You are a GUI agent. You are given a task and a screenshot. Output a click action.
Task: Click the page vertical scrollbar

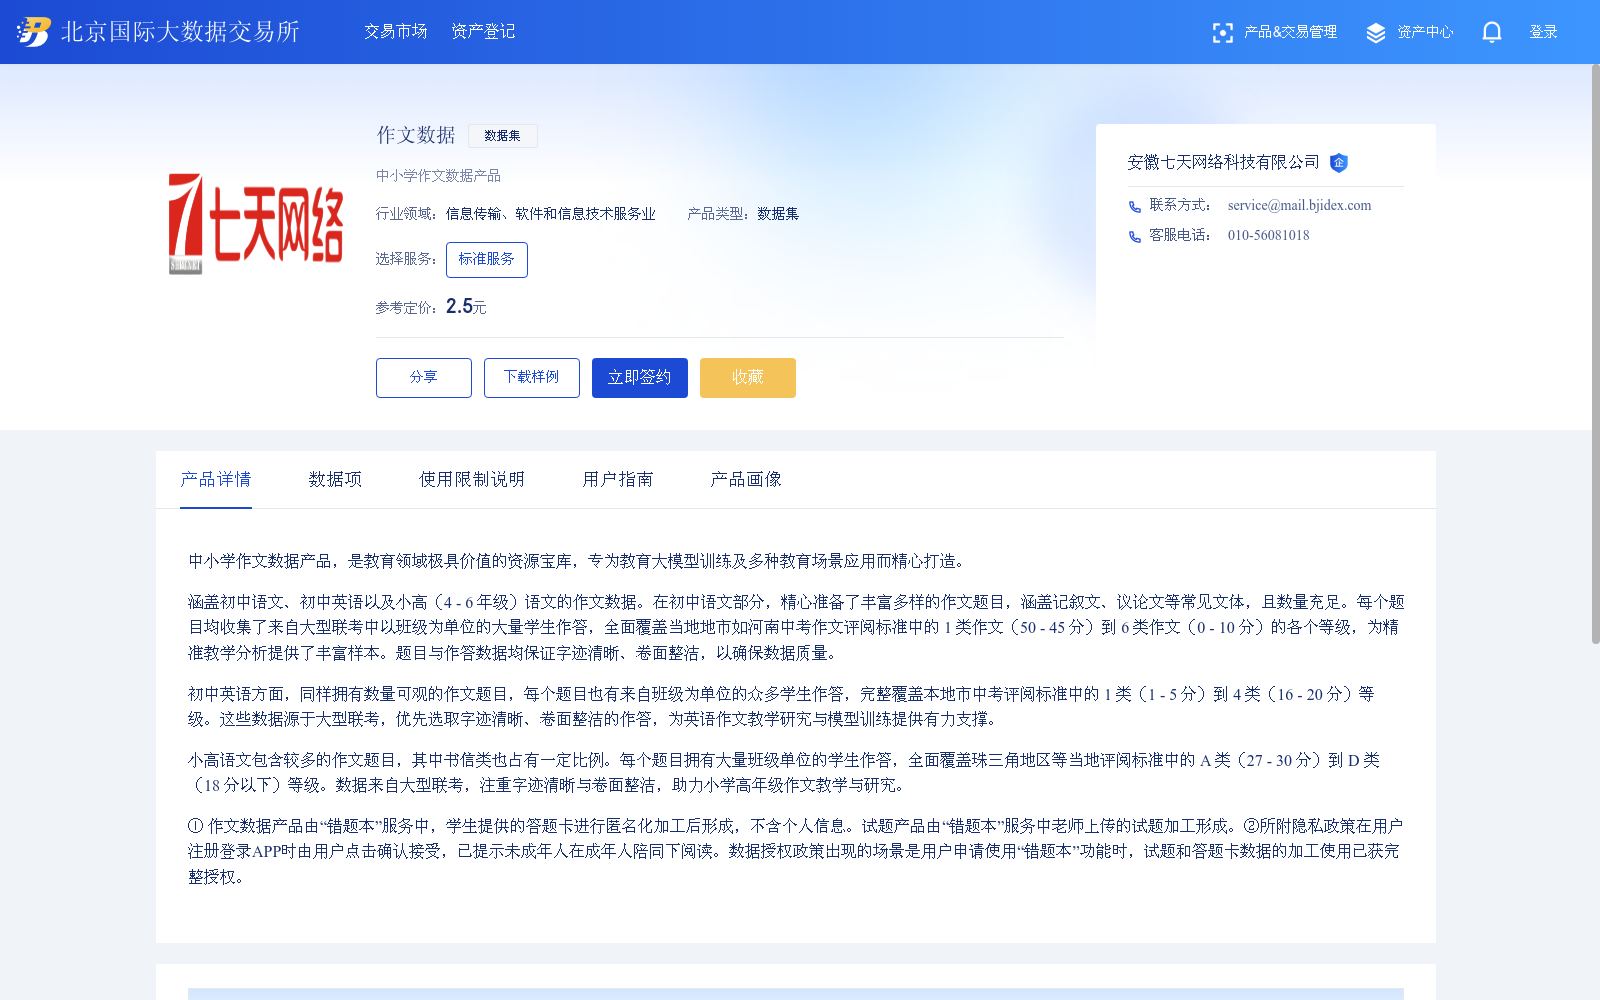click(1595, 355)
